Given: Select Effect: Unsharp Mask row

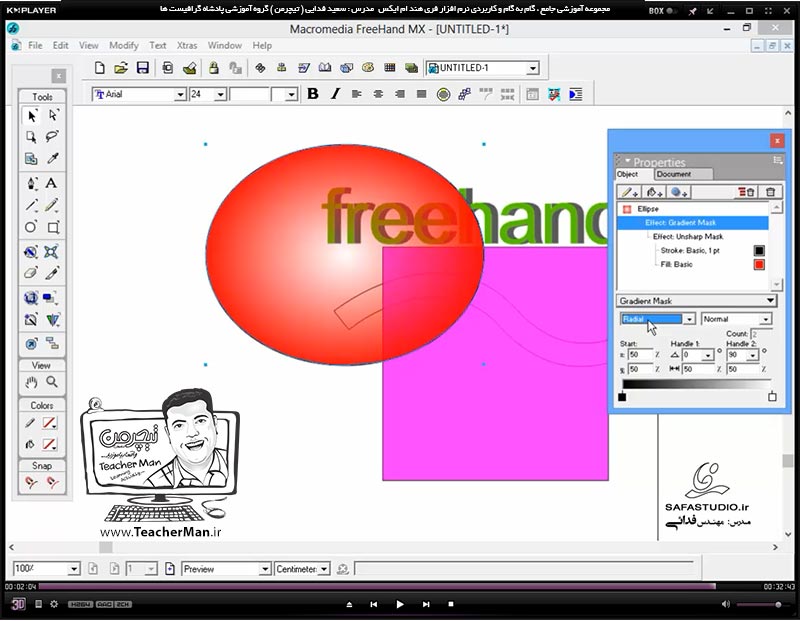Looking at the screenshot, I should pyautogui.click(x=693, y=237).
